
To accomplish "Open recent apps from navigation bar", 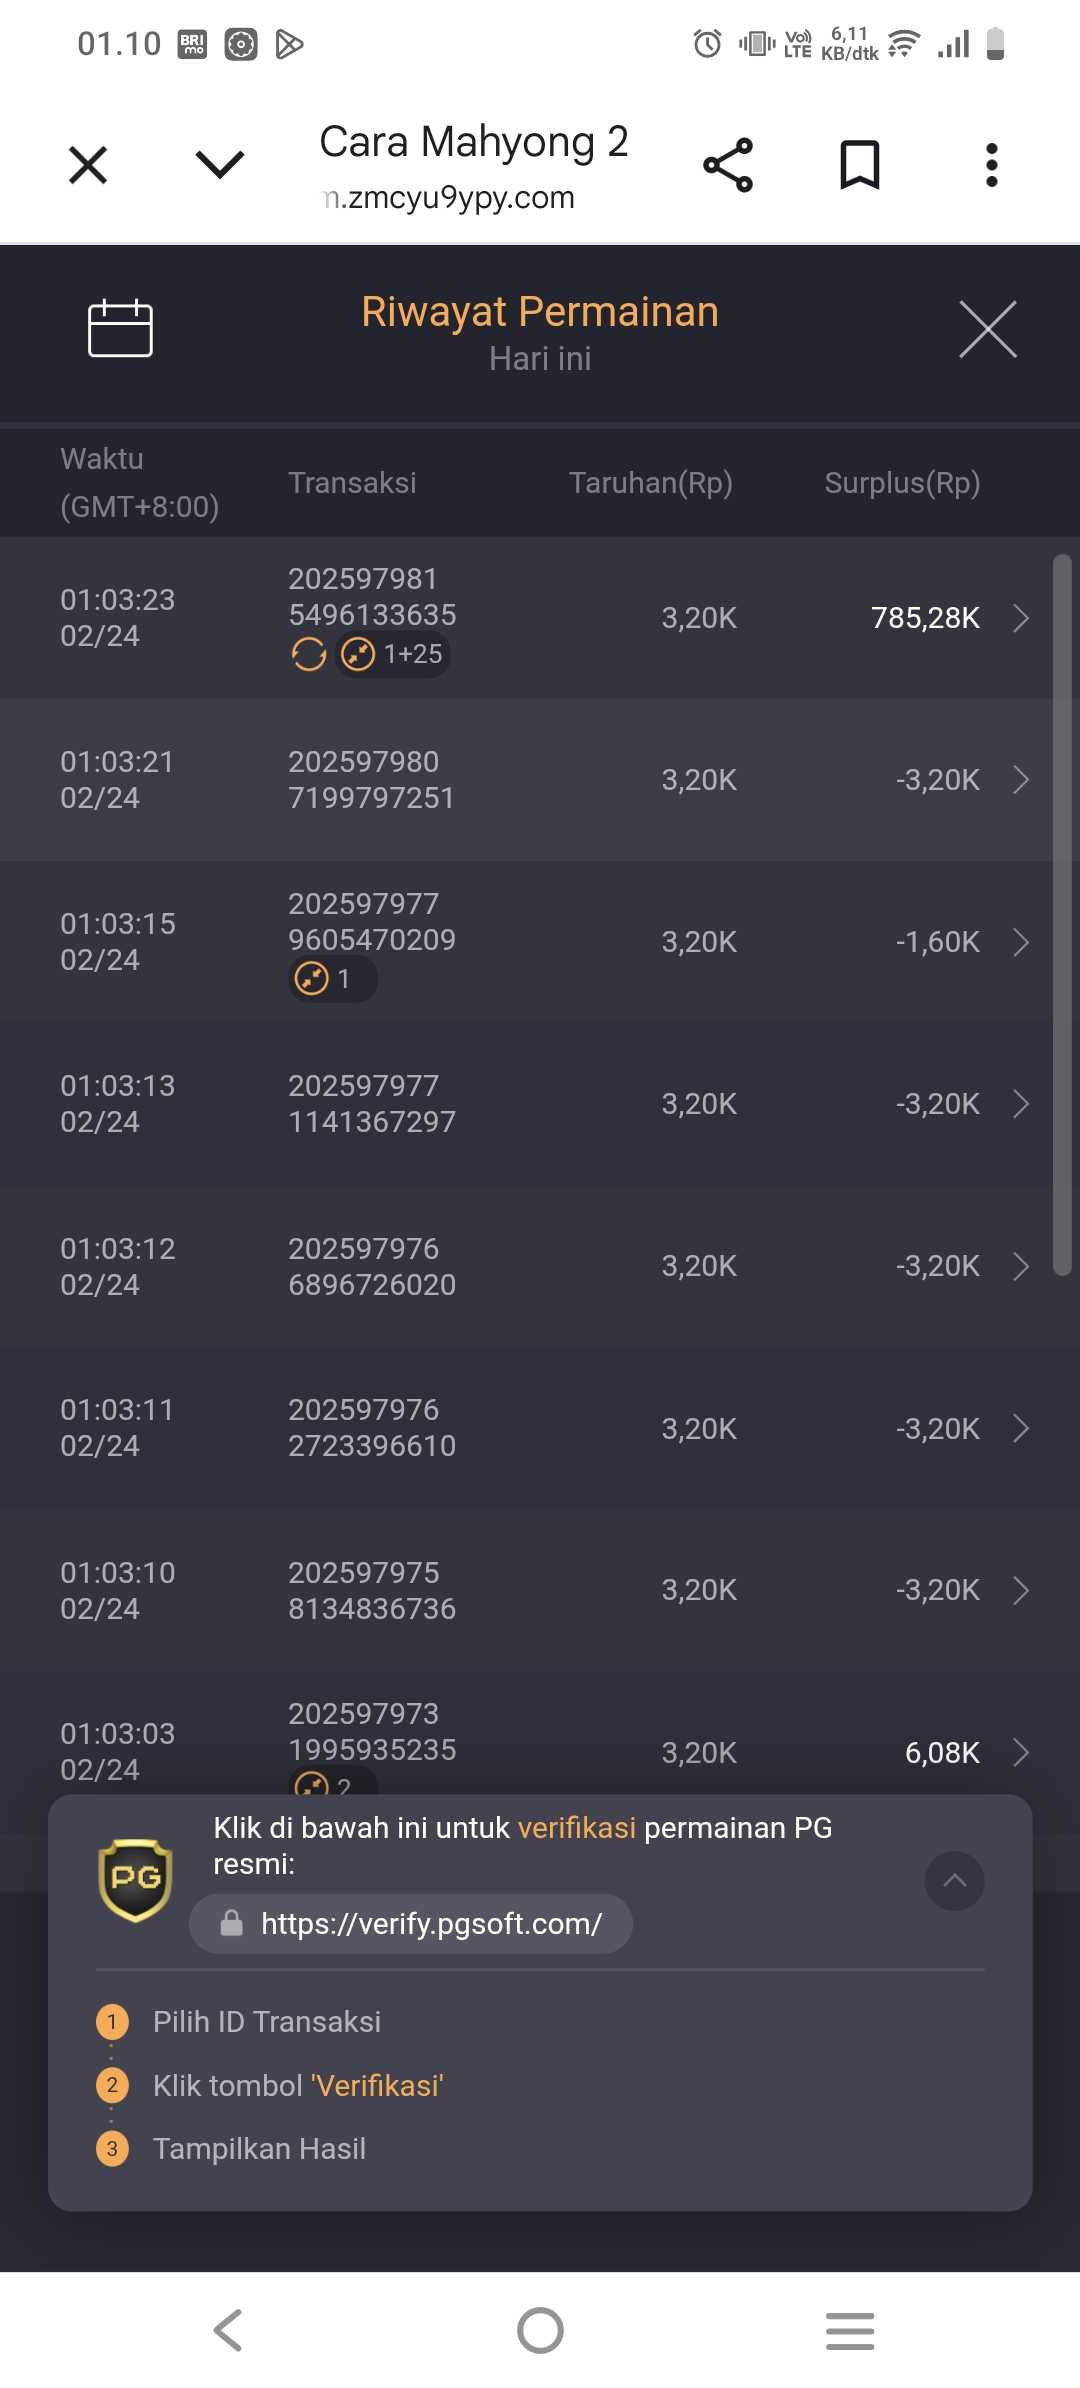I will 849,2330.
